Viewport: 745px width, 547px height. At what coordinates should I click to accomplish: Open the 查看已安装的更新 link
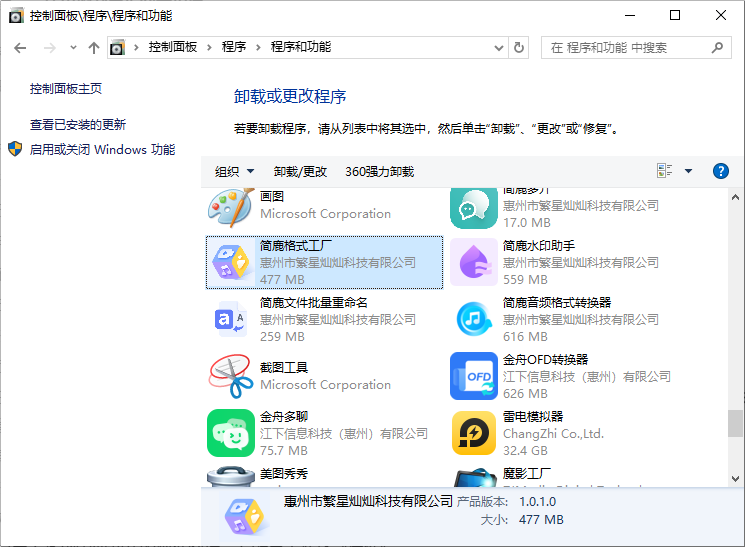[78, 125]
